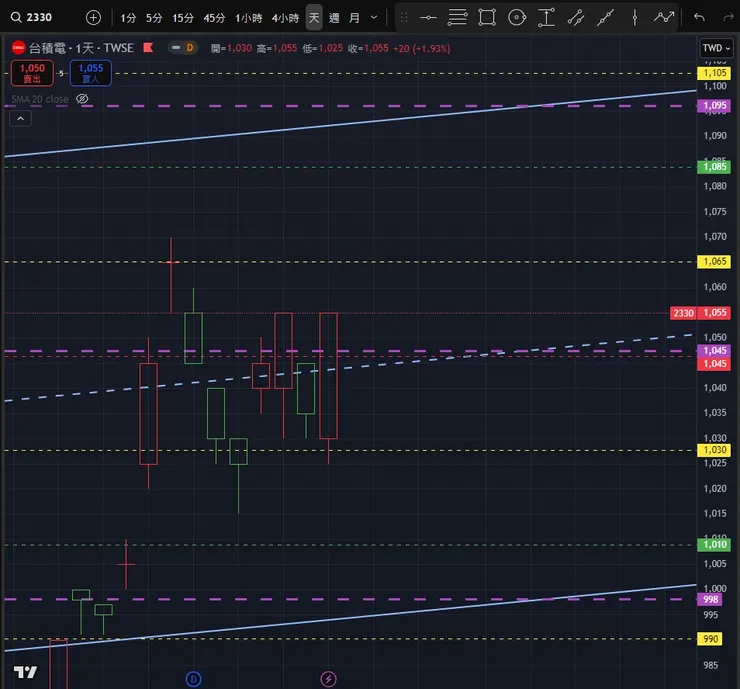This screenshot has height=689, width=740.
Task: Select the price range measure tool
Action: click(546, 18)
